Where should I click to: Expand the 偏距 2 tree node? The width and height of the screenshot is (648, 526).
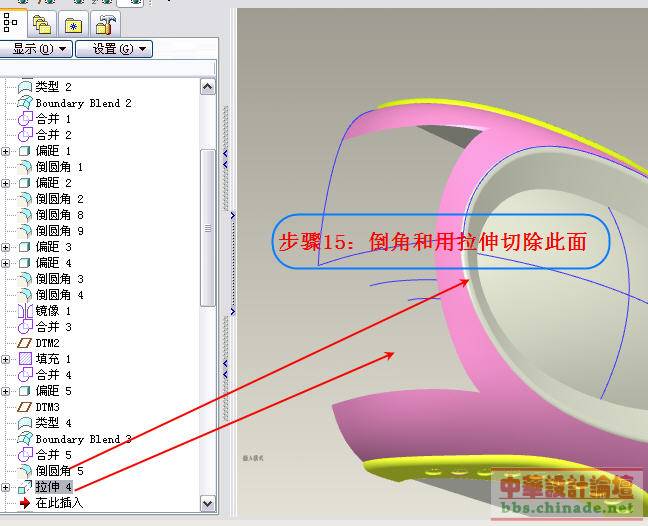tap(5, 183)
